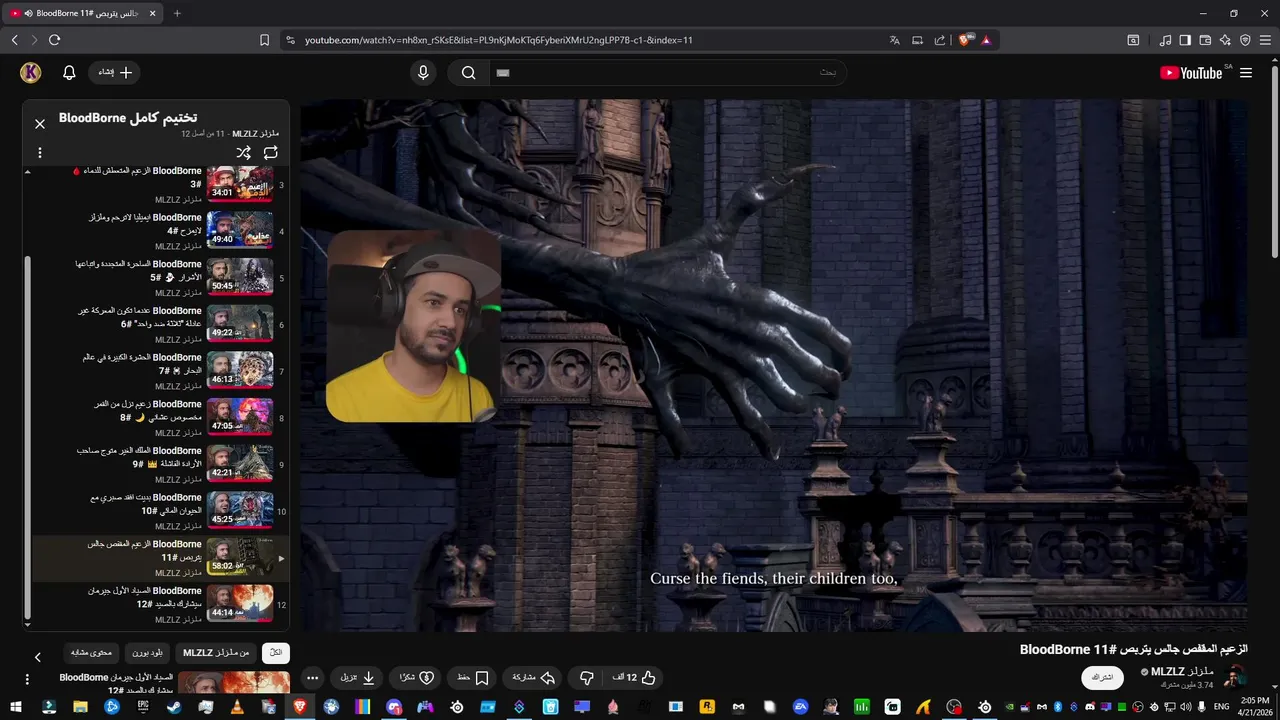Start voice search with the microphone
1280x720 pixels.
[x=423, y=73]
